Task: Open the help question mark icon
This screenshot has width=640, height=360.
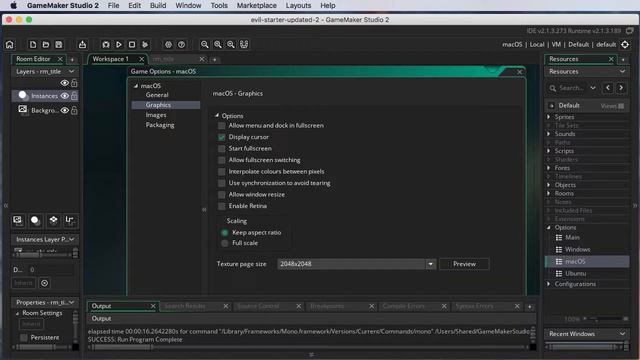Action: pyautogui.click(x=181, y=44)
